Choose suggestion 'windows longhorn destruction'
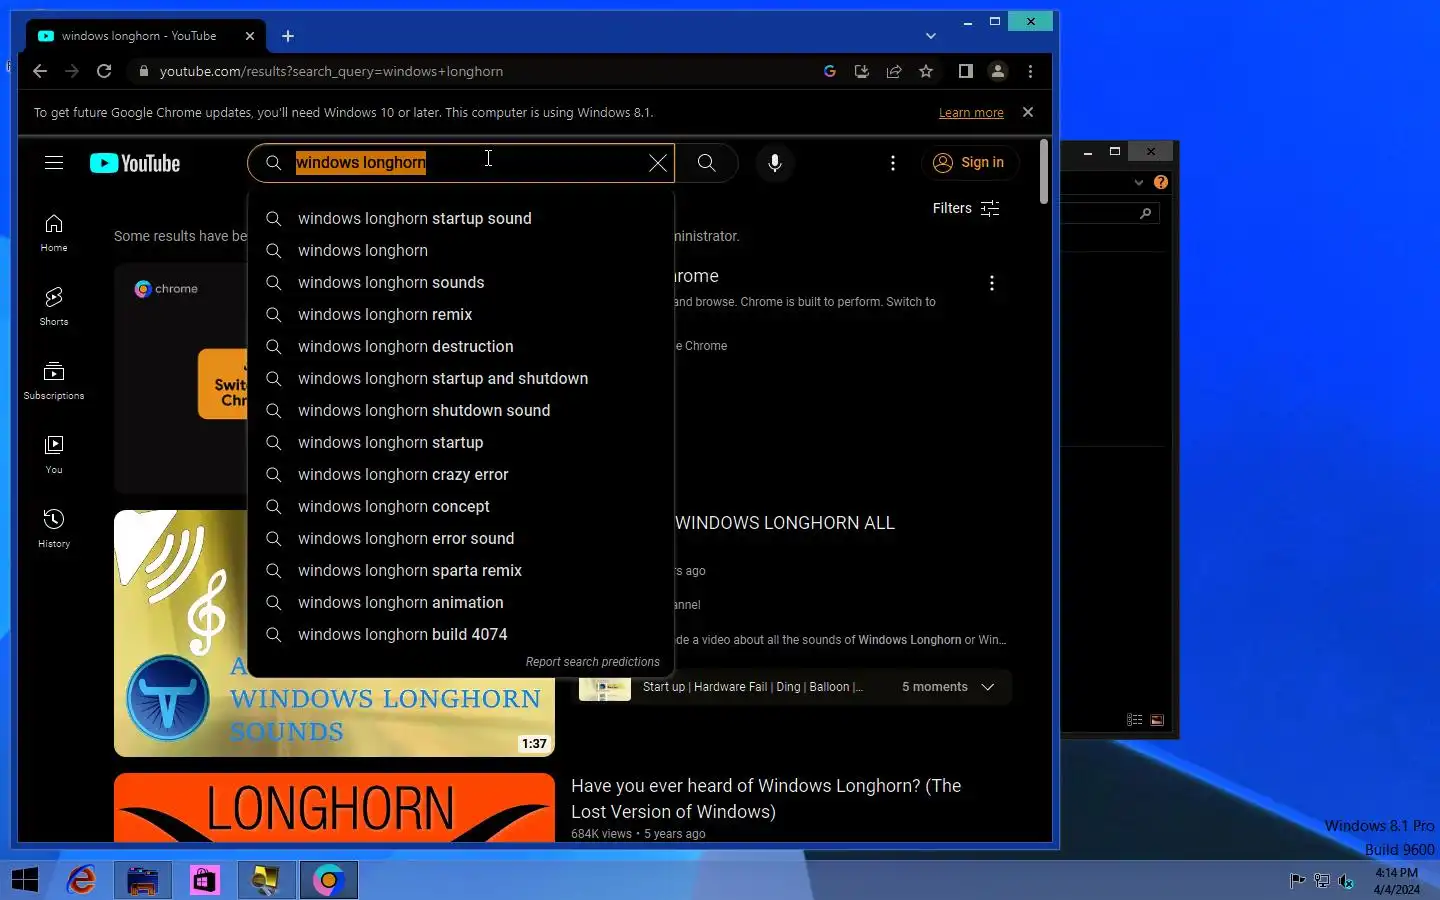 point(461,346)
